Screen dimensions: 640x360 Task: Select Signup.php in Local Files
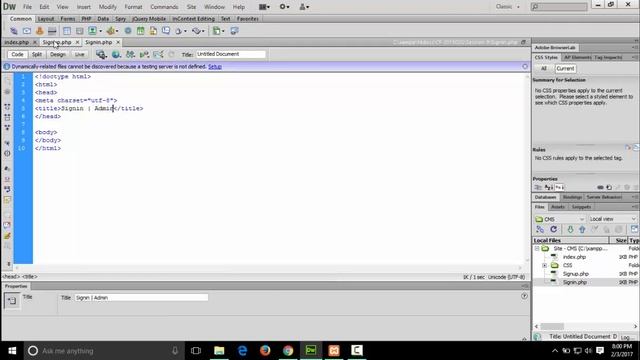[x=576, y=274]
